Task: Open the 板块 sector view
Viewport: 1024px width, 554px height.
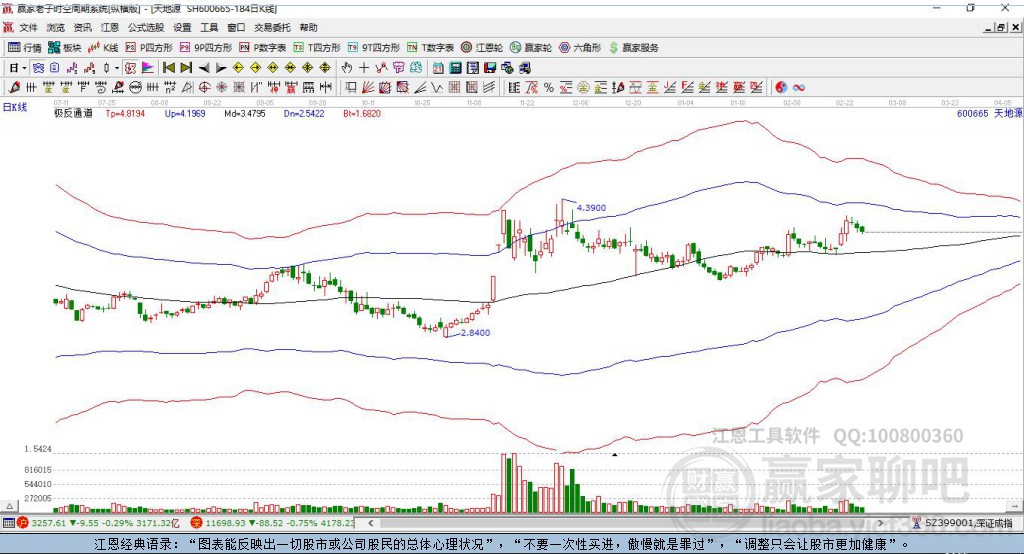Action: pos(65,48)
